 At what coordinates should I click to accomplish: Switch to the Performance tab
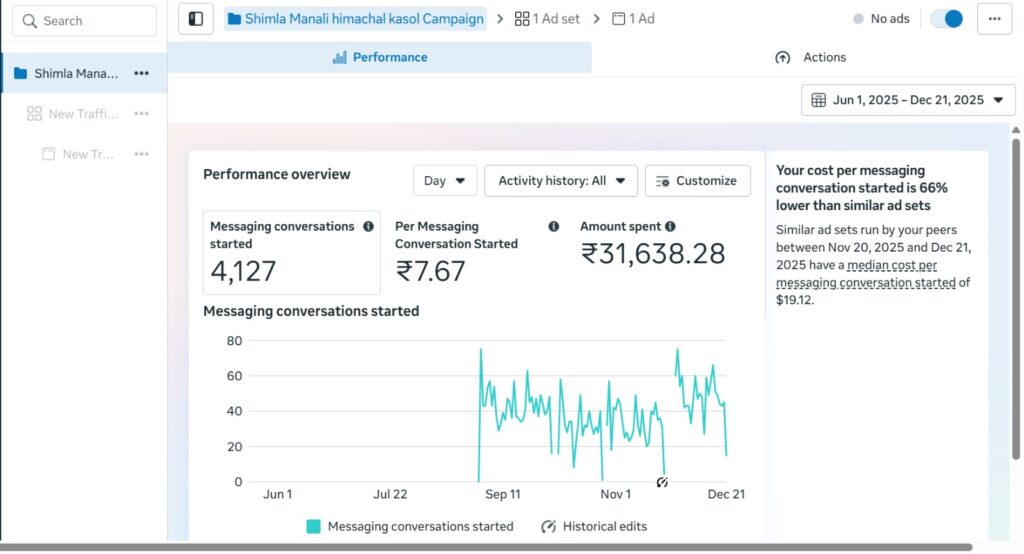click(x=380, y=58)
